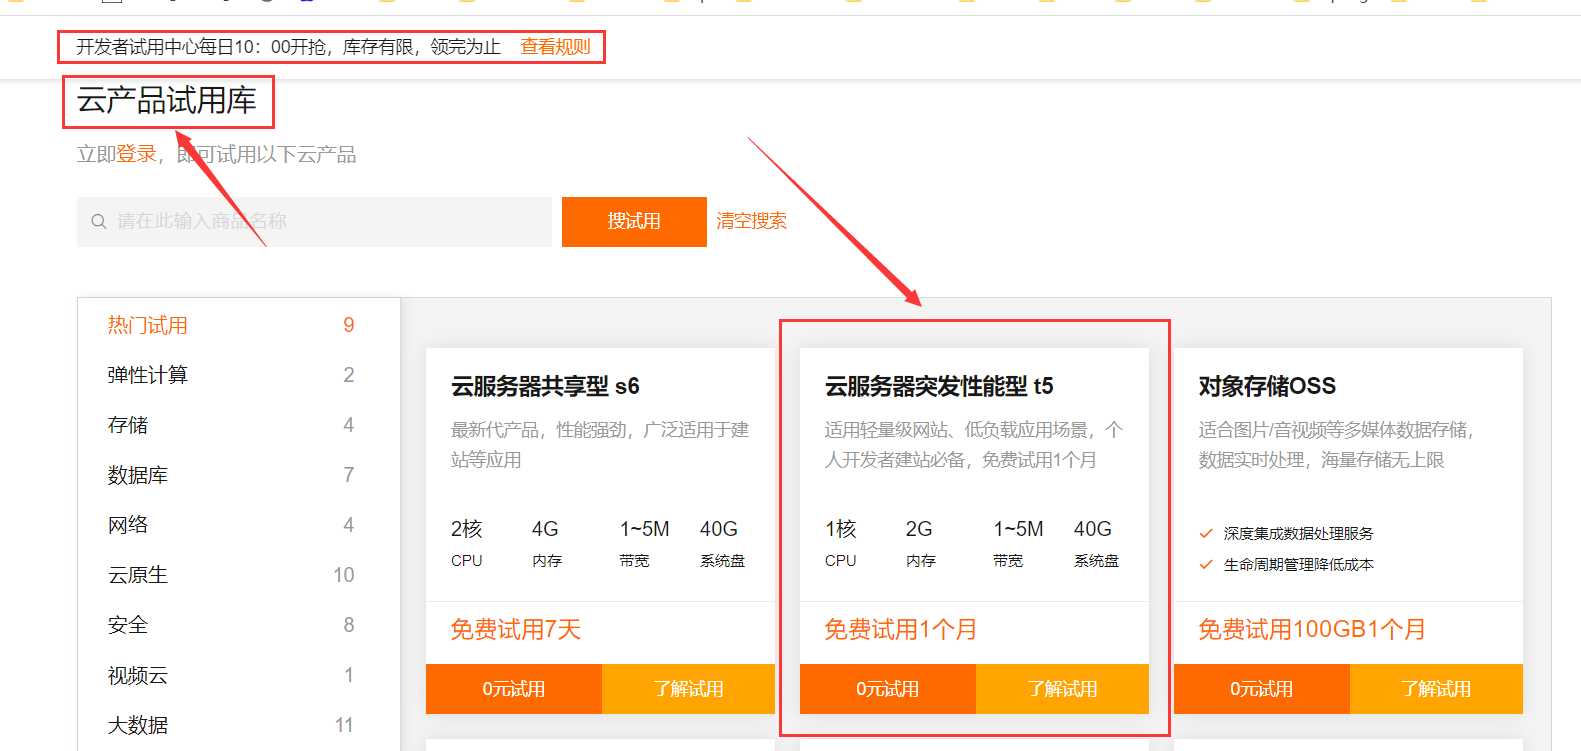Click 了解试用 on the 共享型 s6 card
This screenshot has width=1581, height=751.
[x=688, y=689]
